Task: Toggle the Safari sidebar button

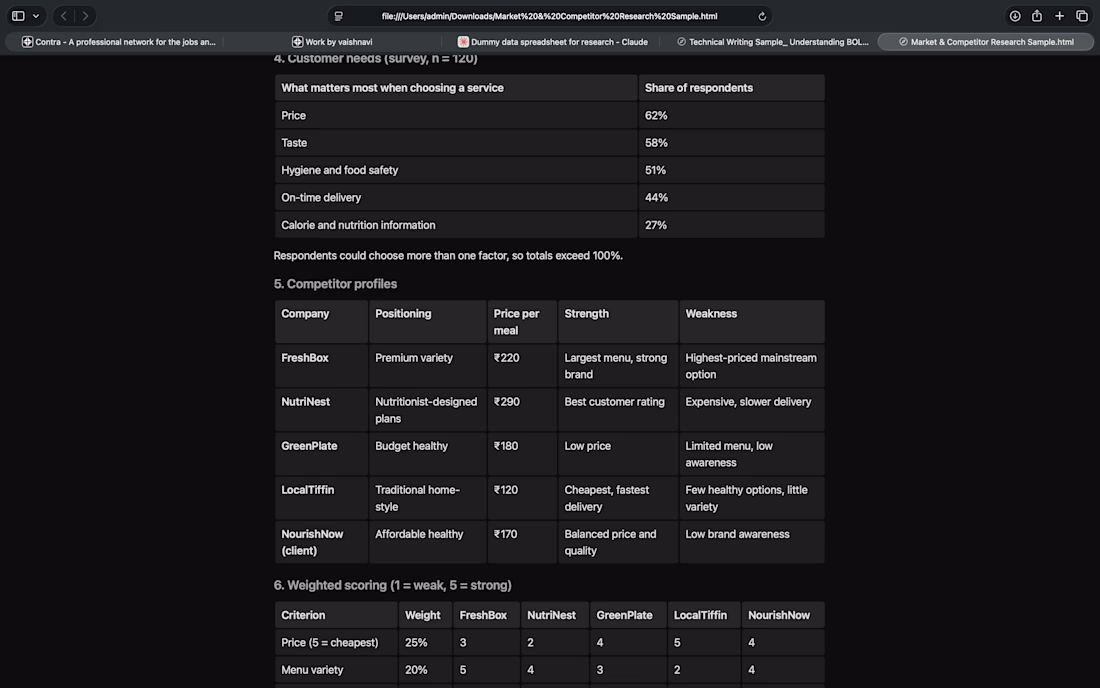Action: point(18,15)
